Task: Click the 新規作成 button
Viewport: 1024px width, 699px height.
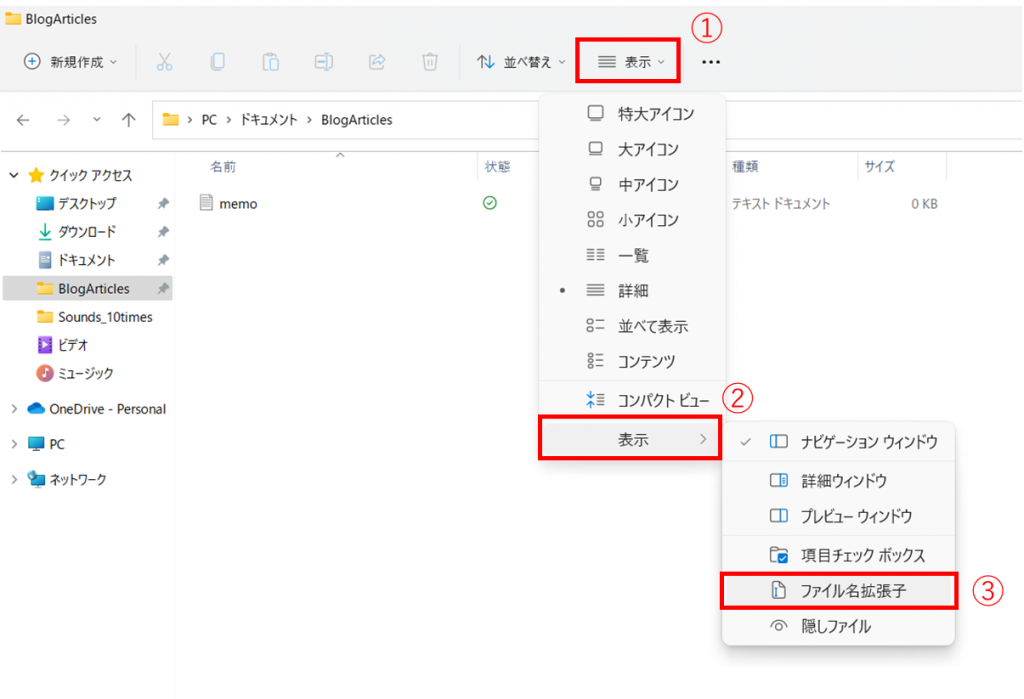Action: pos(70,62)
